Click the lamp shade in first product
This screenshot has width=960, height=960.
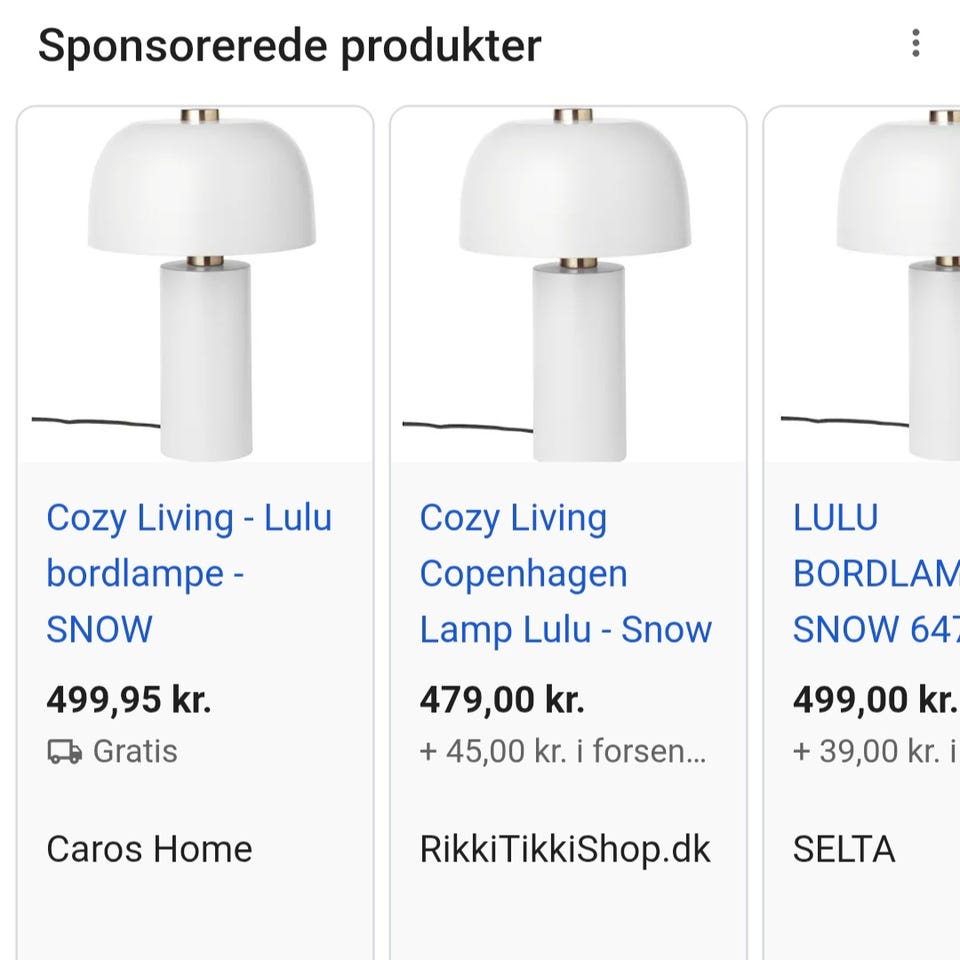point(201,185)
